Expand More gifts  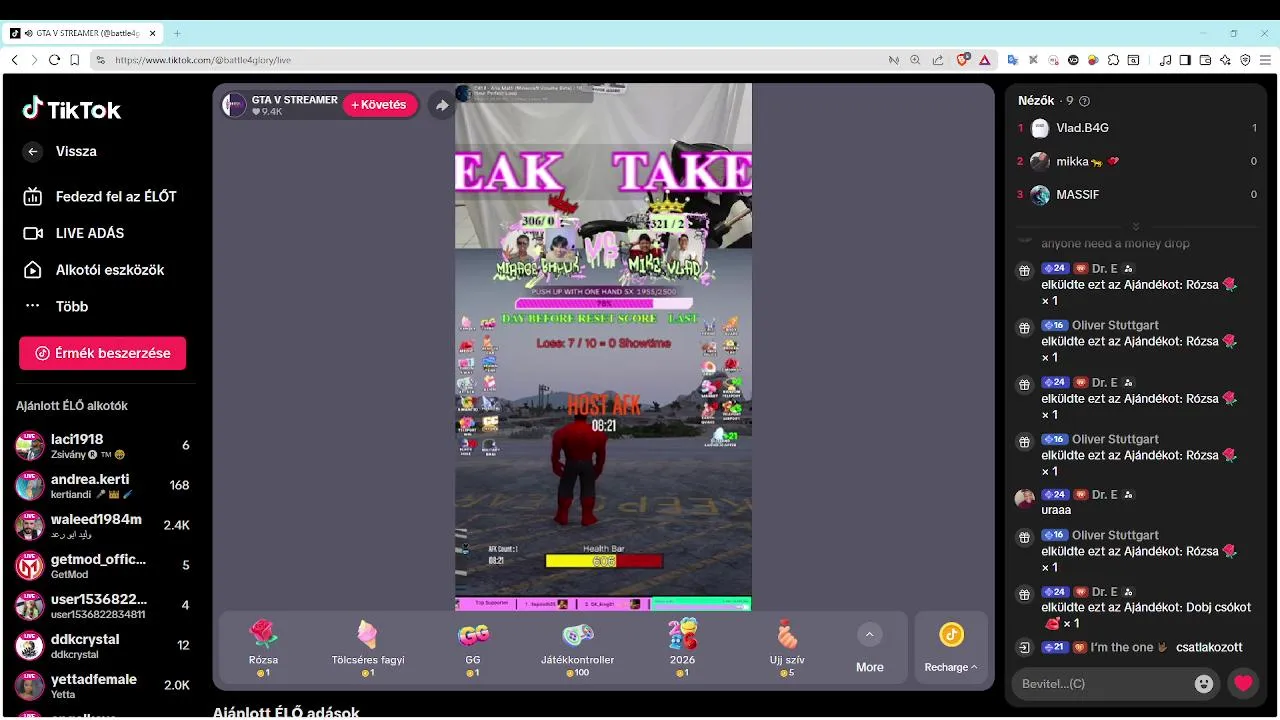tap(869, 648)
